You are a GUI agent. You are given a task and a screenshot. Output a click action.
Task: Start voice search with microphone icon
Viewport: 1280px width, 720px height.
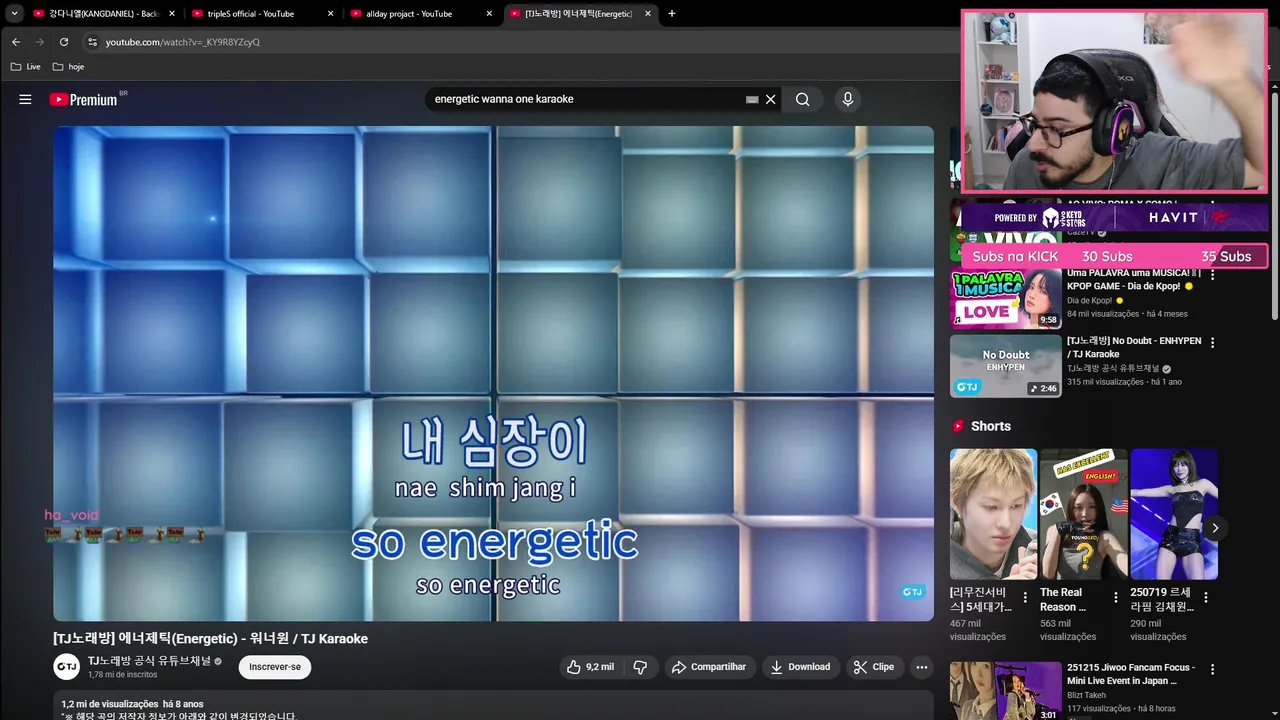(848, 99)
